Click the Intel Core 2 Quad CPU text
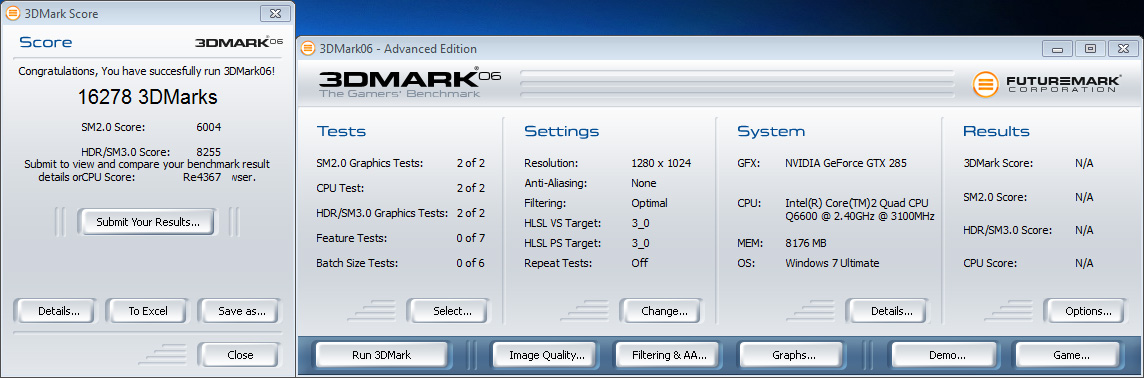The height and width of the screenshot is (378, 1144). [859, 209]
